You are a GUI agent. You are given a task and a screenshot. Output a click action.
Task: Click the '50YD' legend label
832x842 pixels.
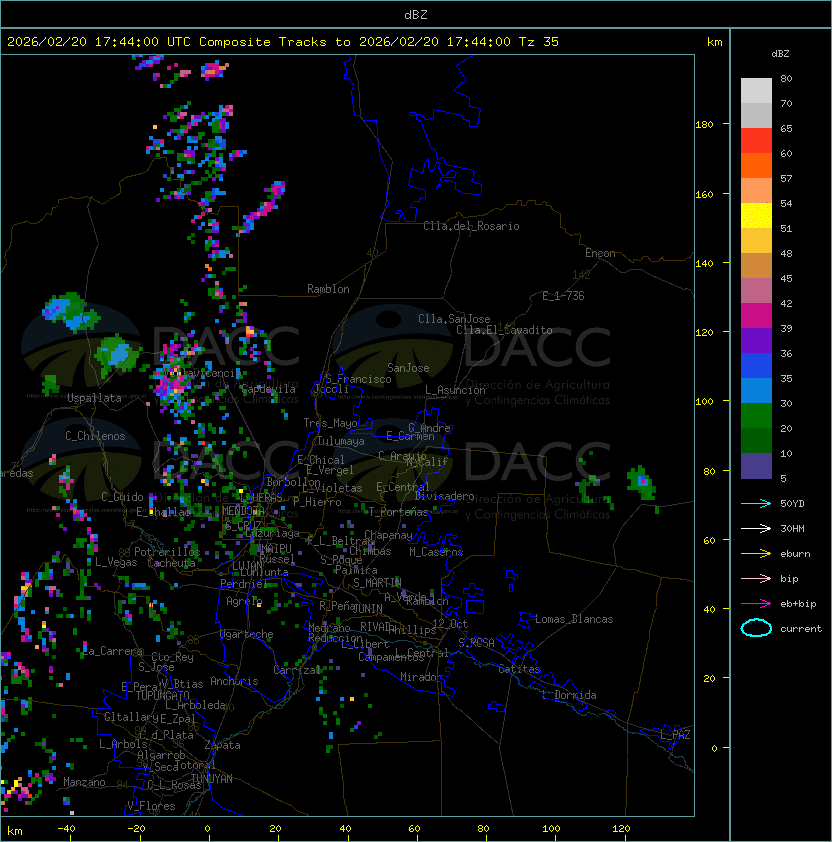[792, 503]
